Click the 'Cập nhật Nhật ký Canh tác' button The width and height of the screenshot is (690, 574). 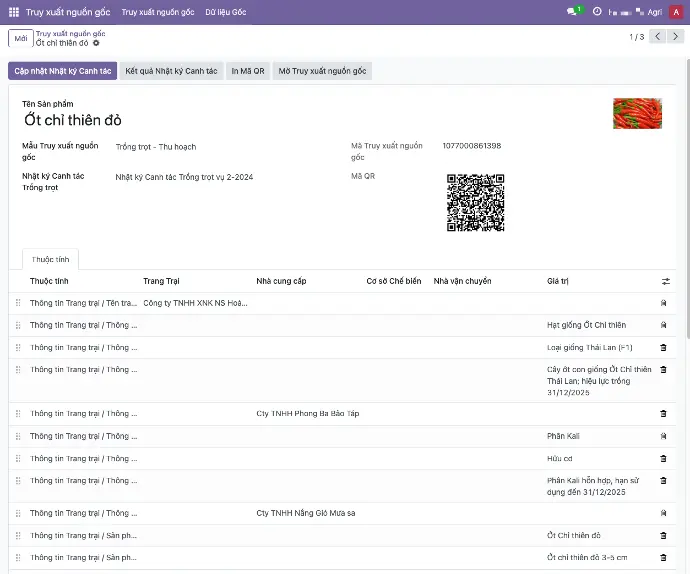pyautogui.click(x=62, y=71)
